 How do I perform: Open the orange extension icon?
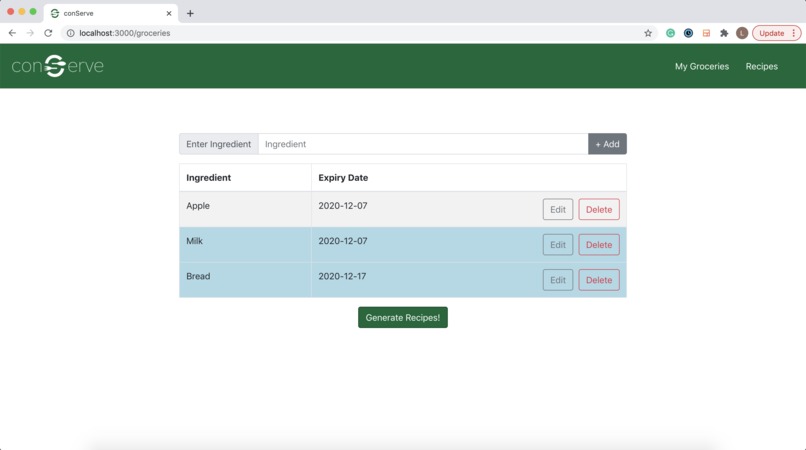[x=706, y=33]
